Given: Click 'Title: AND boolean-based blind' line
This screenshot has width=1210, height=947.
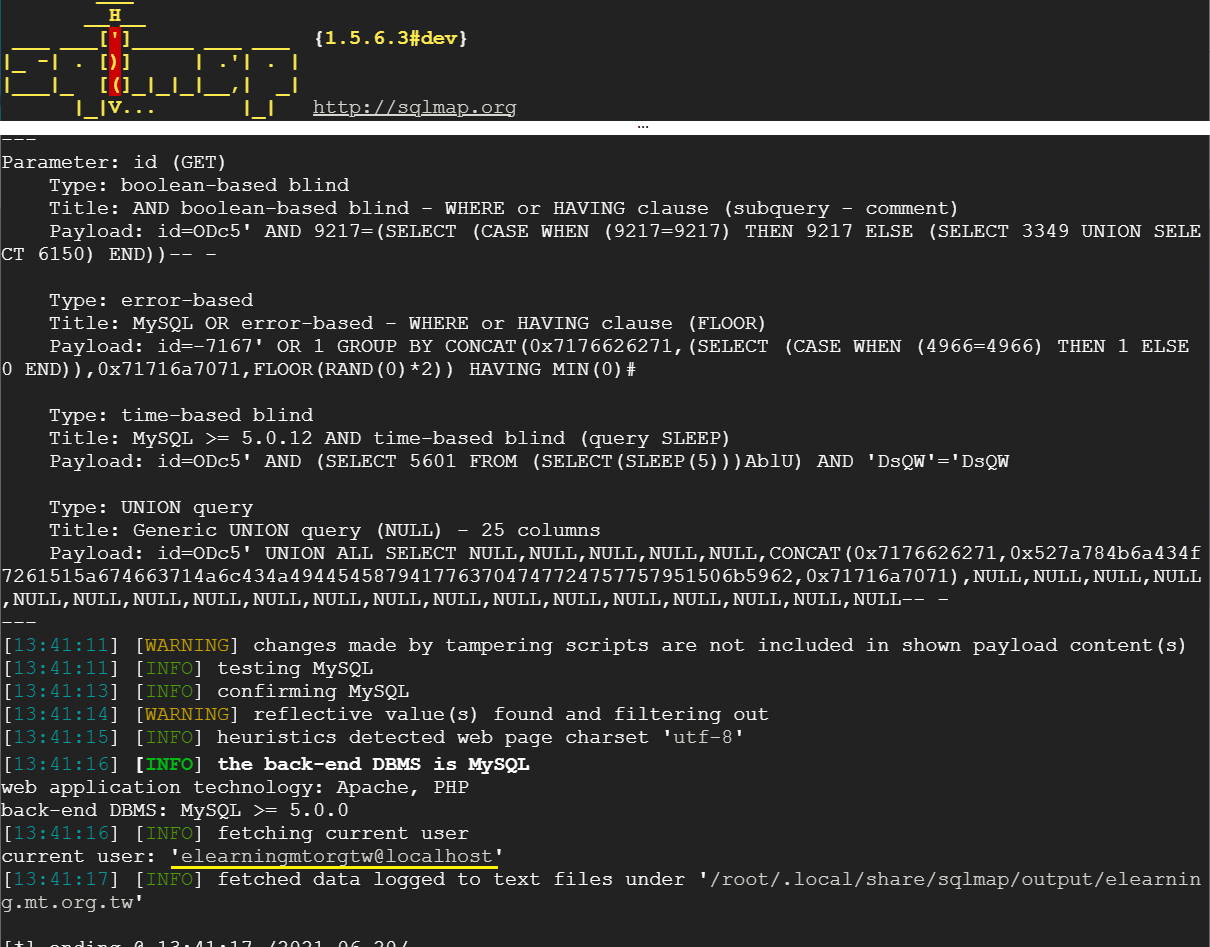Looking at the screenshot, I should pos(503,208).
